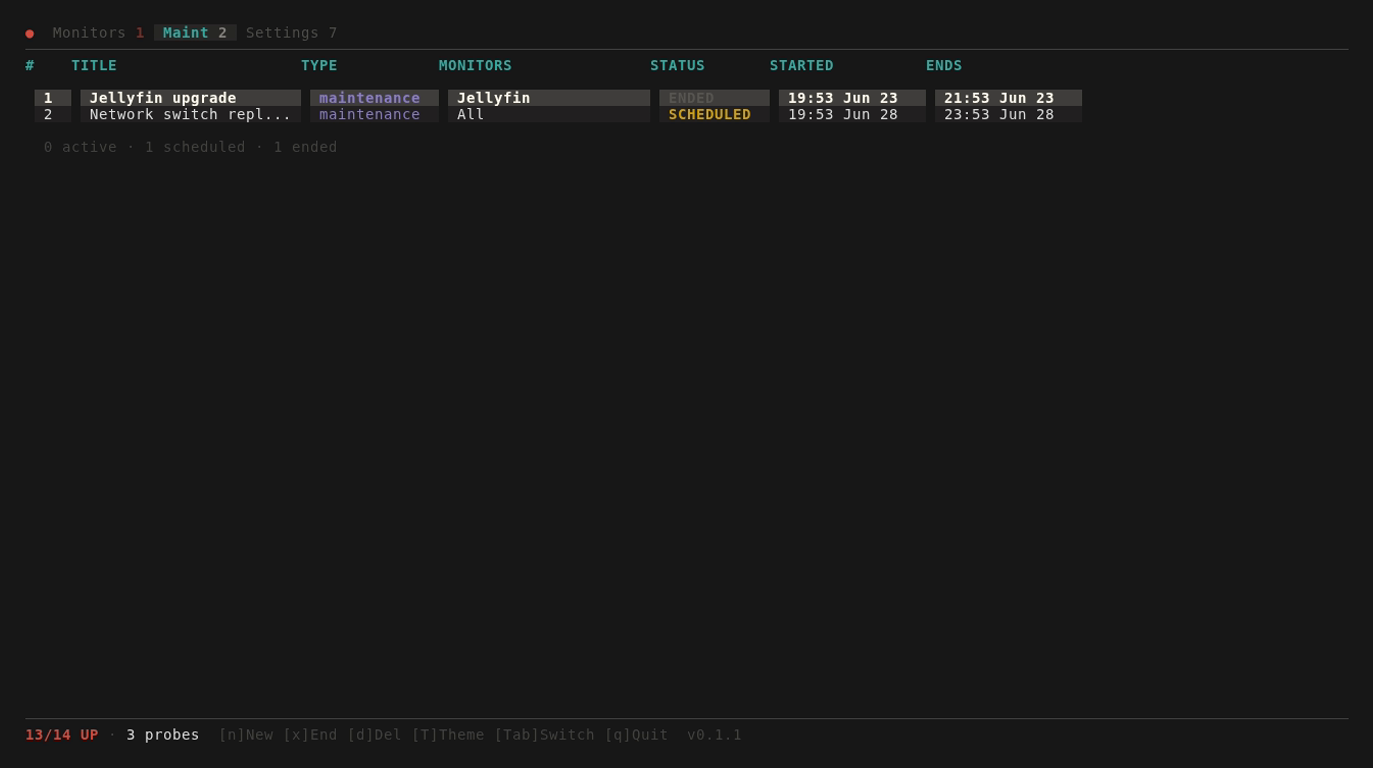
Task: Click the active/scheduled/ended summary line
Action: (190, 147)
